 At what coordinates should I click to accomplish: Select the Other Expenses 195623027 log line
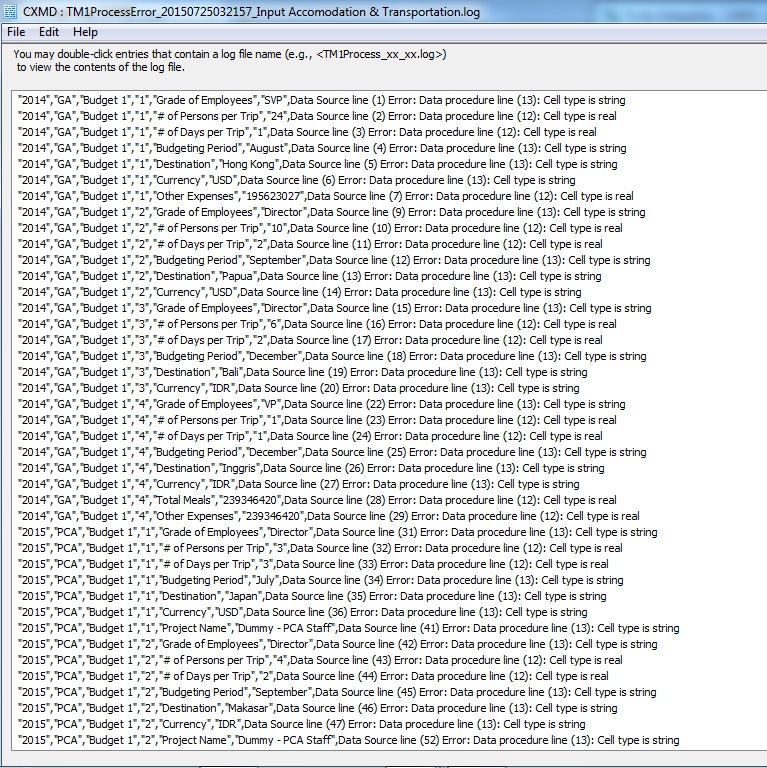coord(326,196)
